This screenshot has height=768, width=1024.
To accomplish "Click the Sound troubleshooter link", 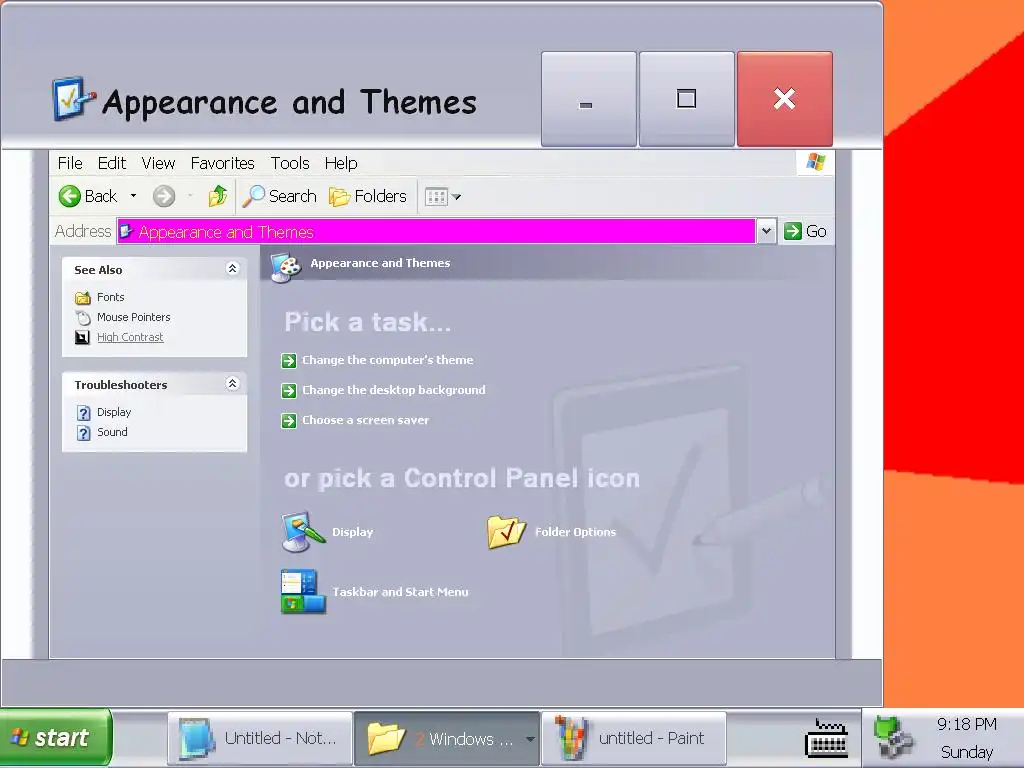I will (112, 432).
